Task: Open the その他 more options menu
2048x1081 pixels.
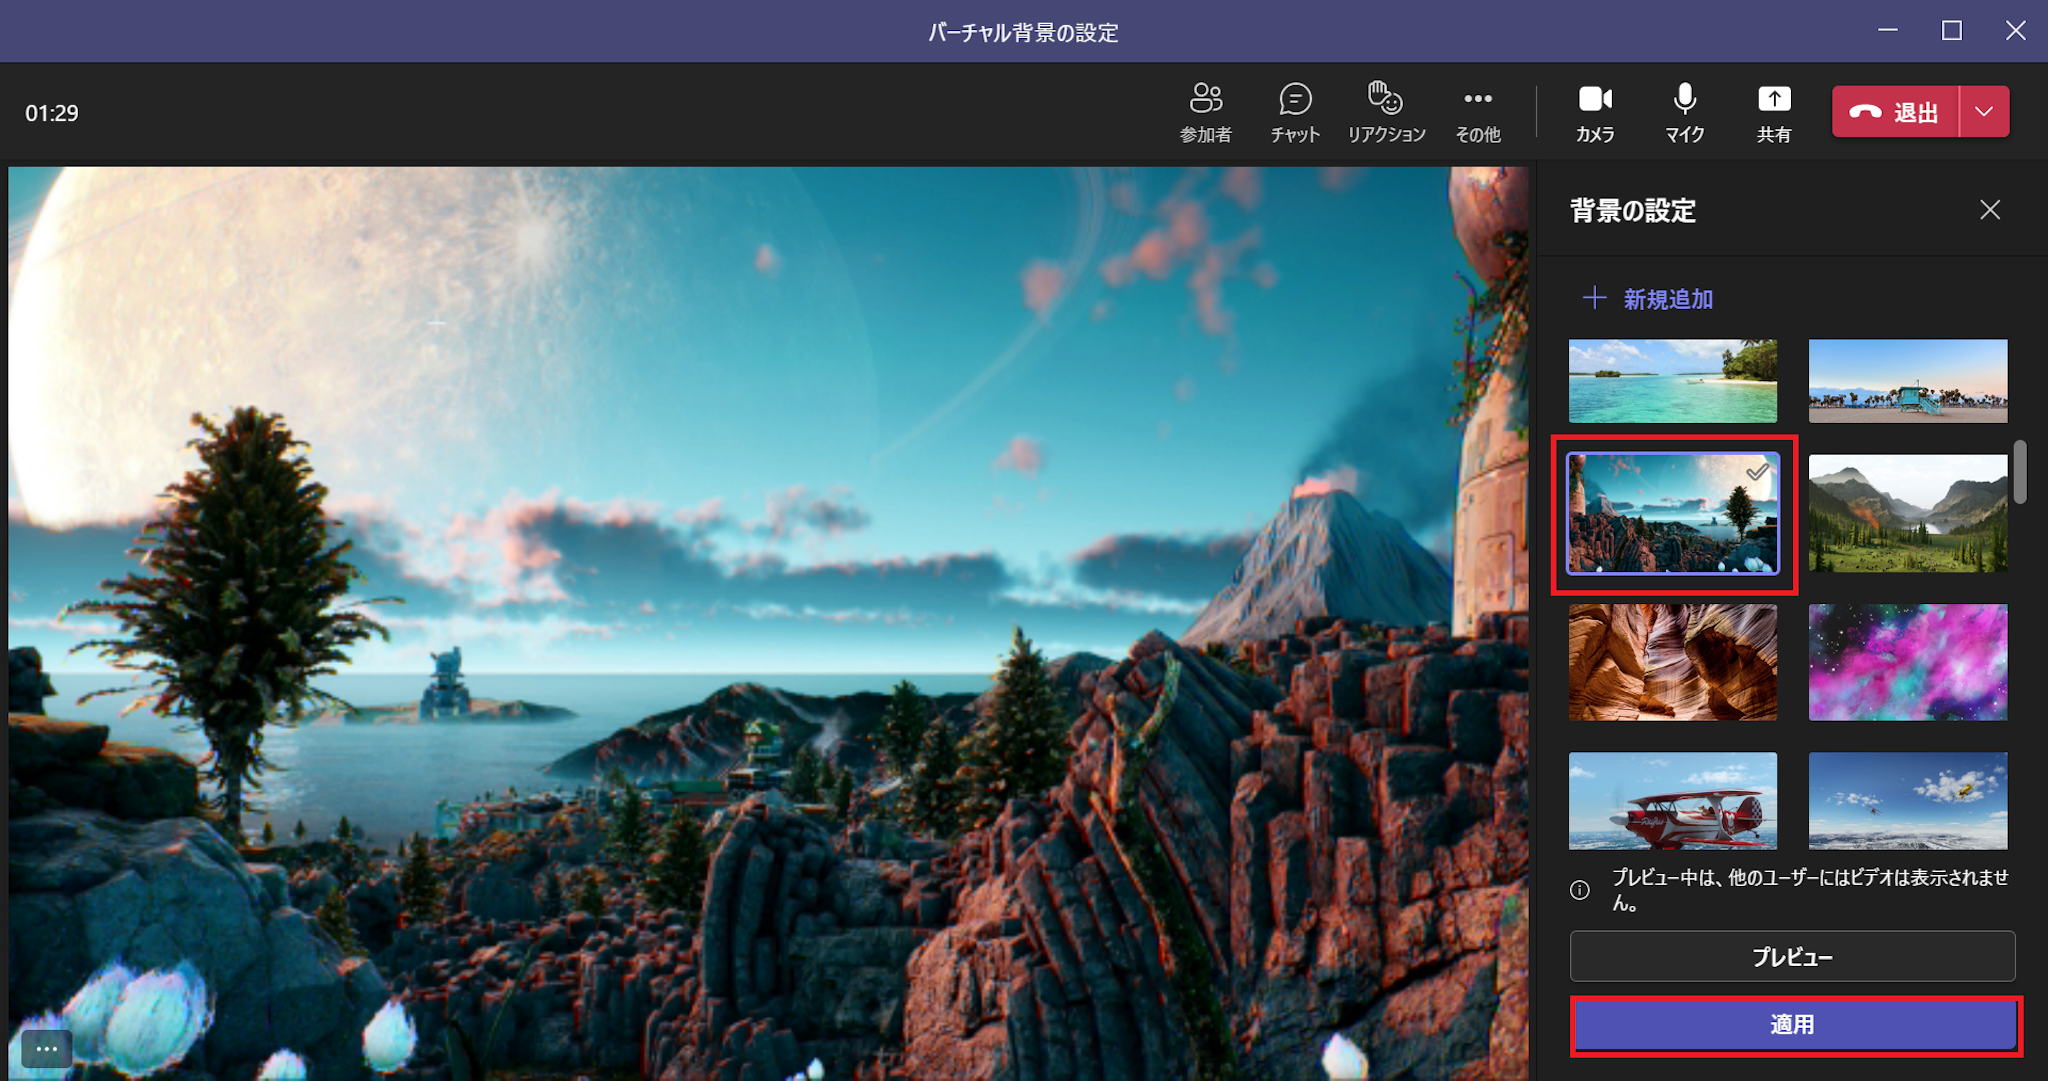Action: [x=1478, y=112]
